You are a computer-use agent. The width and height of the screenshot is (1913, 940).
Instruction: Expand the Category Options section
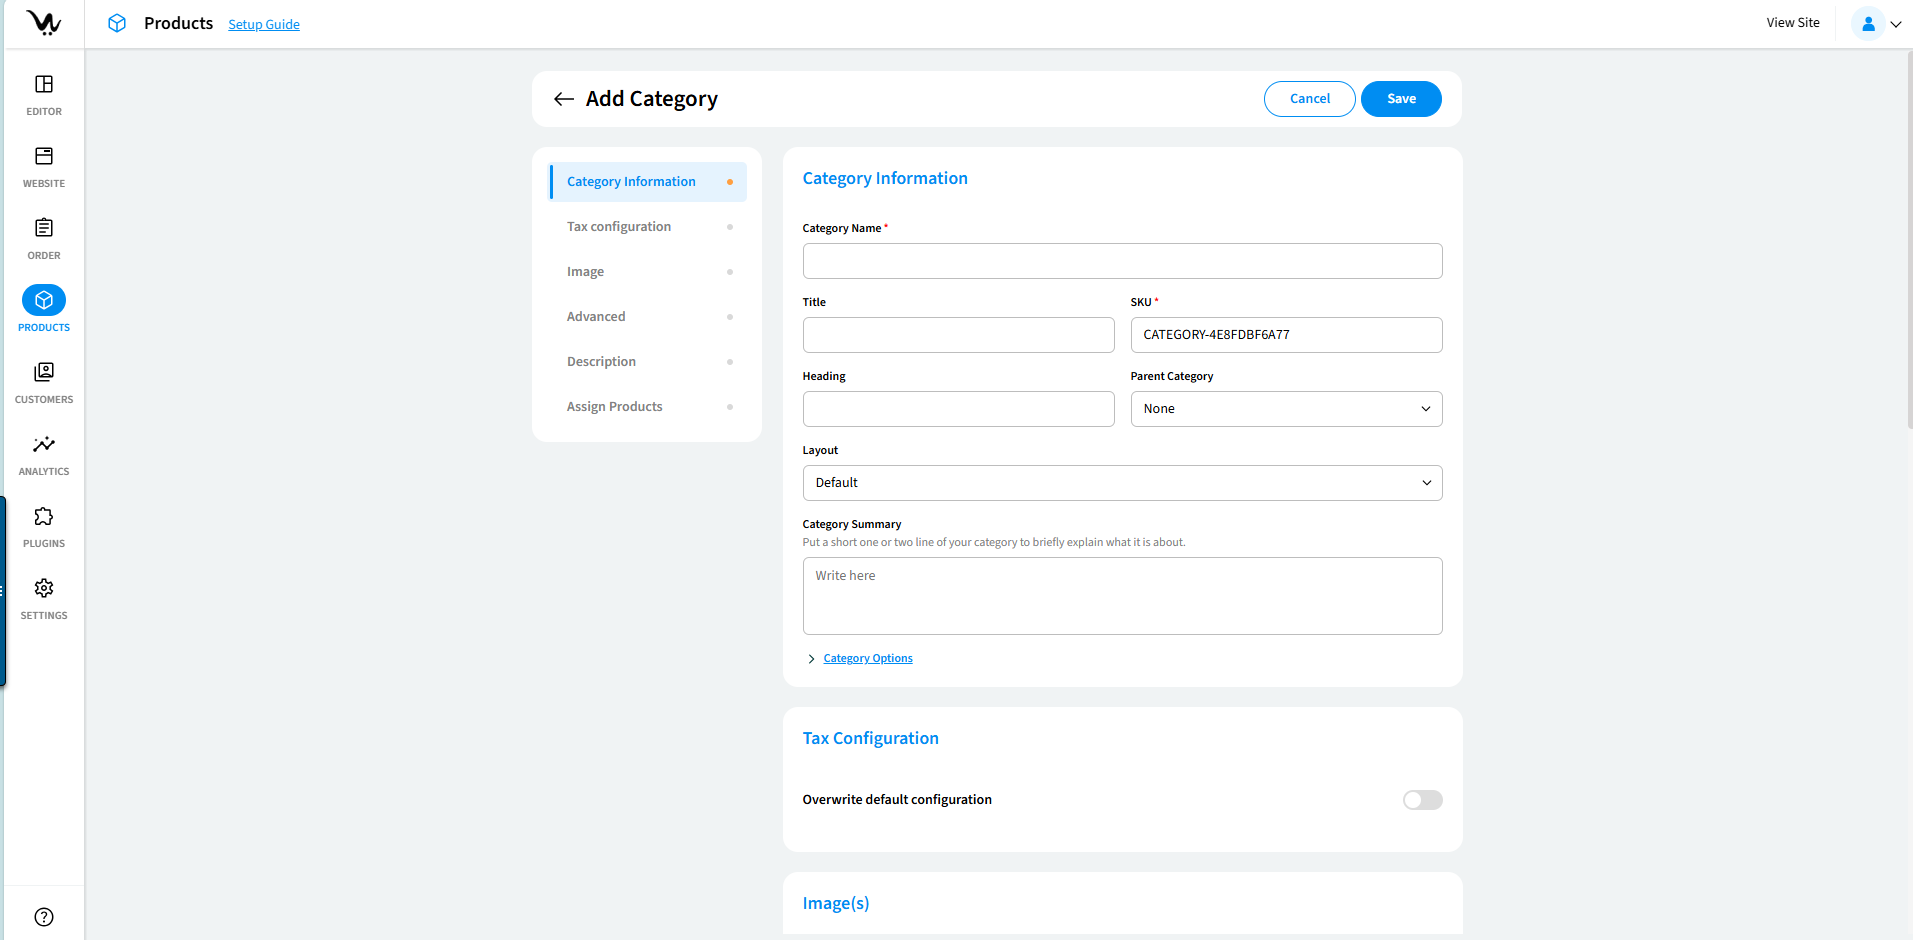[867, 659]
